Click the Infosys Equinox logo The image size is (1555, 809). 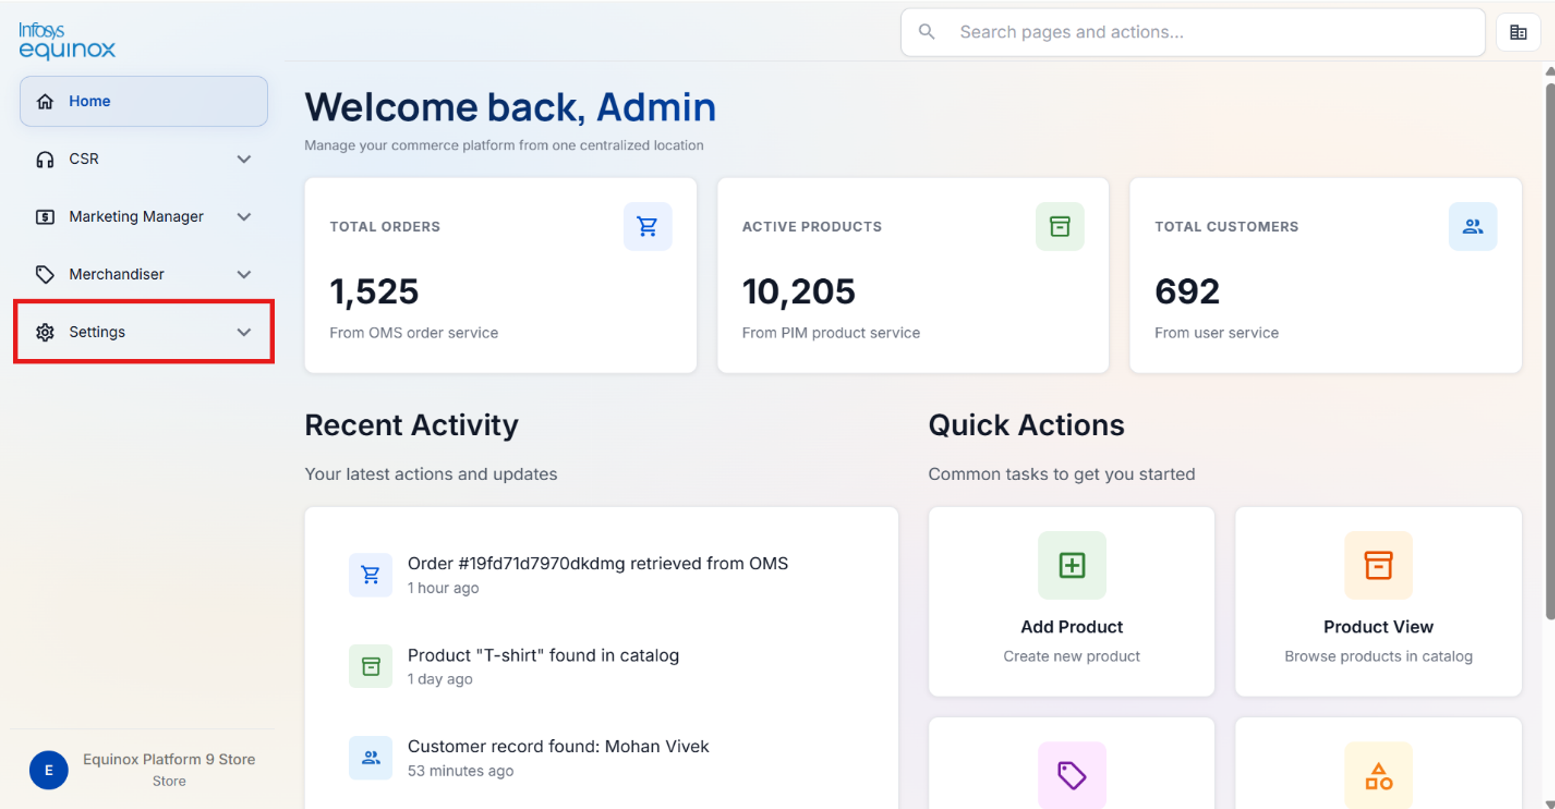[67, 41]
